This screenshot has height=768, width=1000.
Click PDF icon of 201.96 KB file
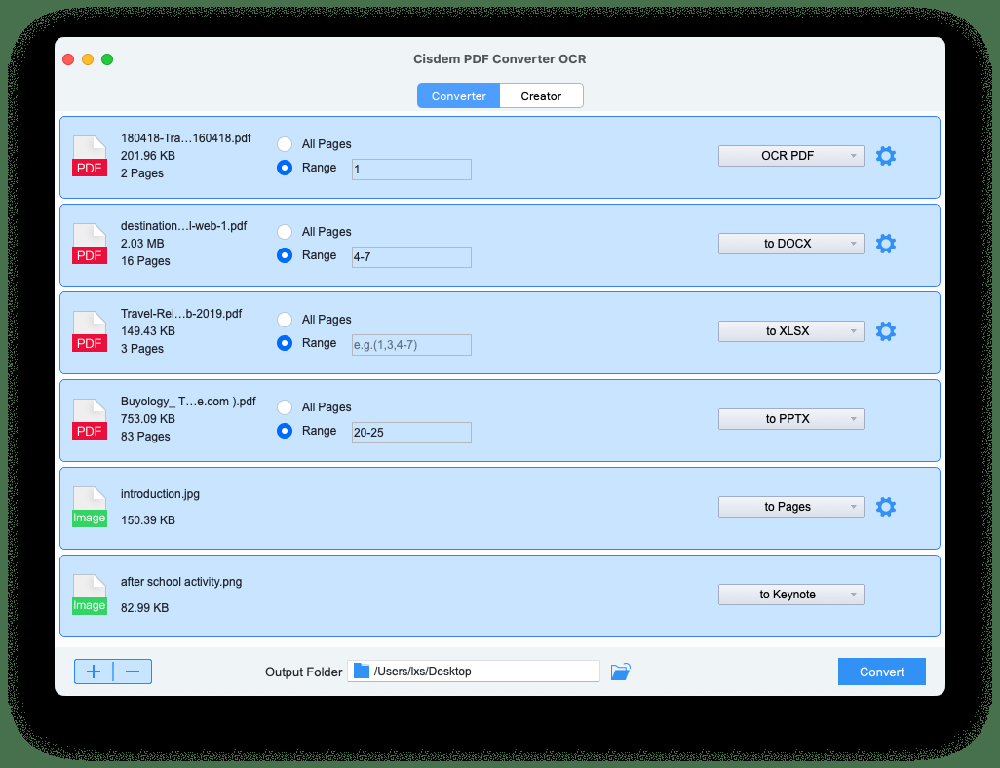(89, 156)
